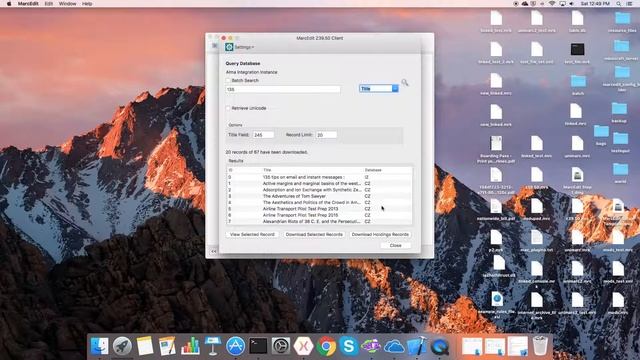Screen dimensions: 640x360
Task: Open Xcode hammer icon in dock
Action: tap(417, 346)
